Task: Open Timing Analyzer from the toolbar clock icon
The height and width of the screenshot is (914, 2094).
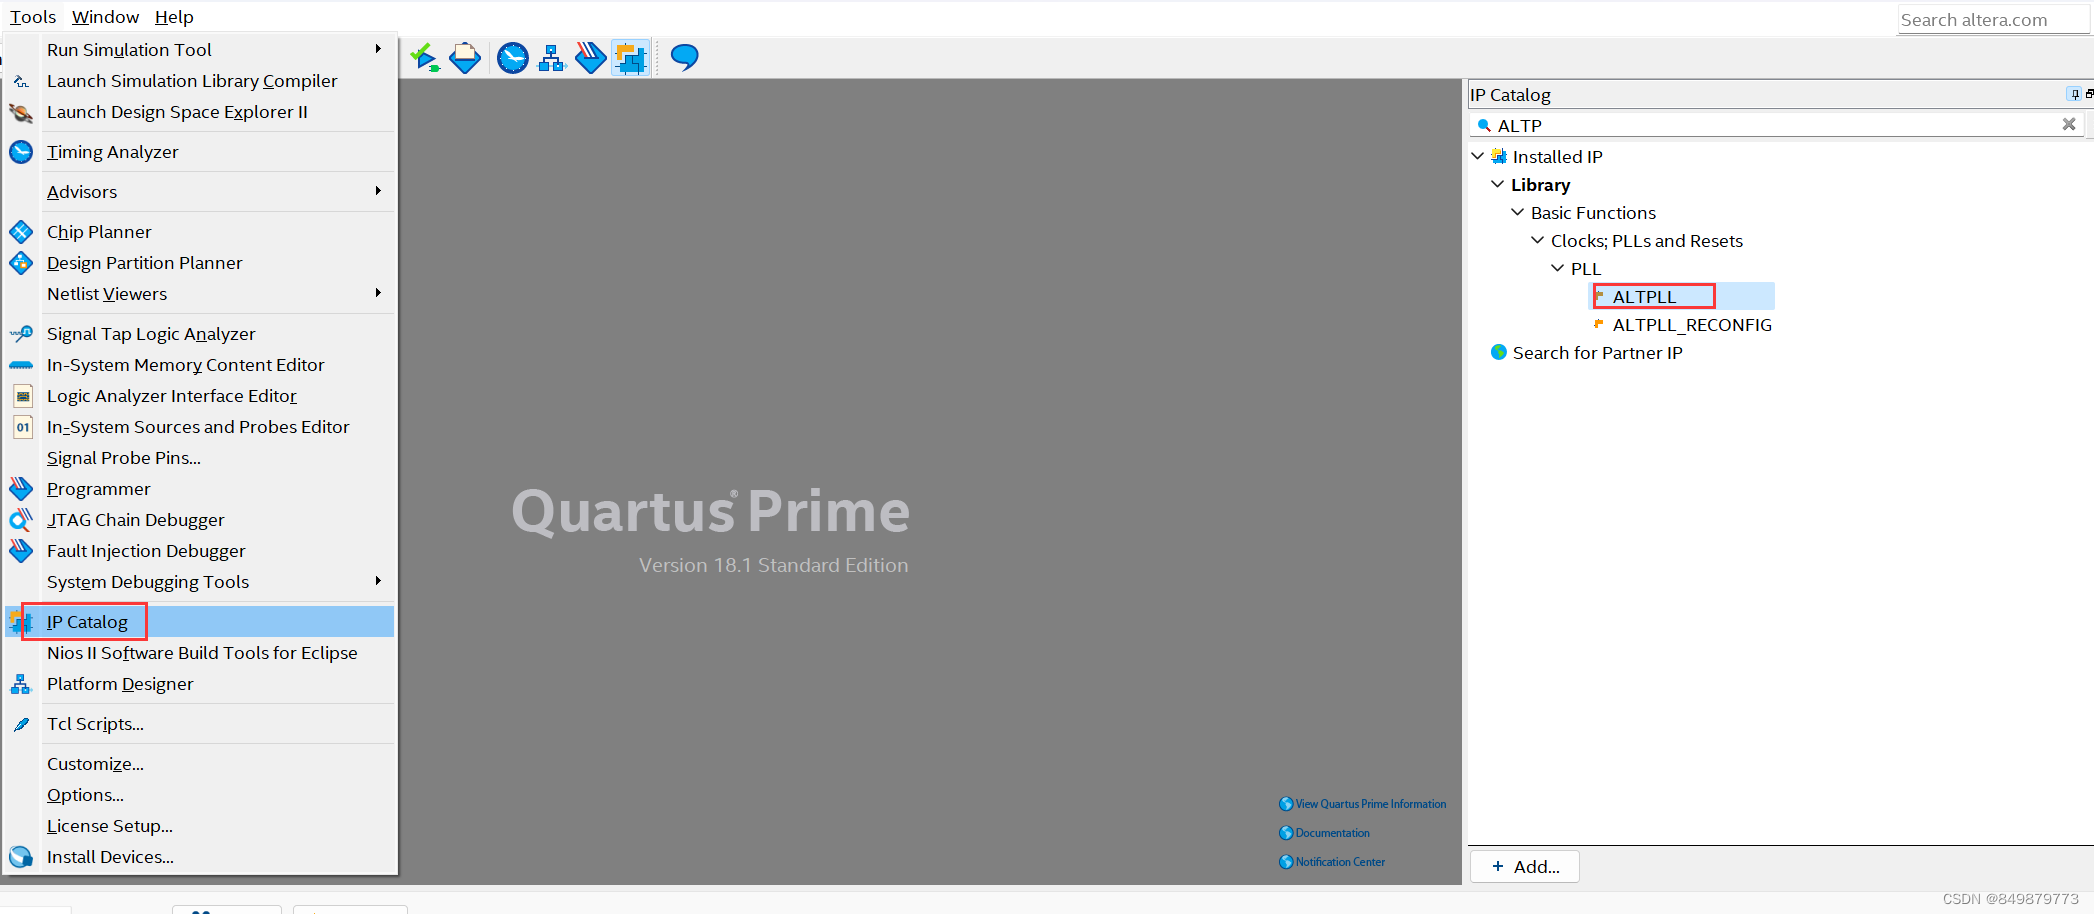Action: pos(513,58)
